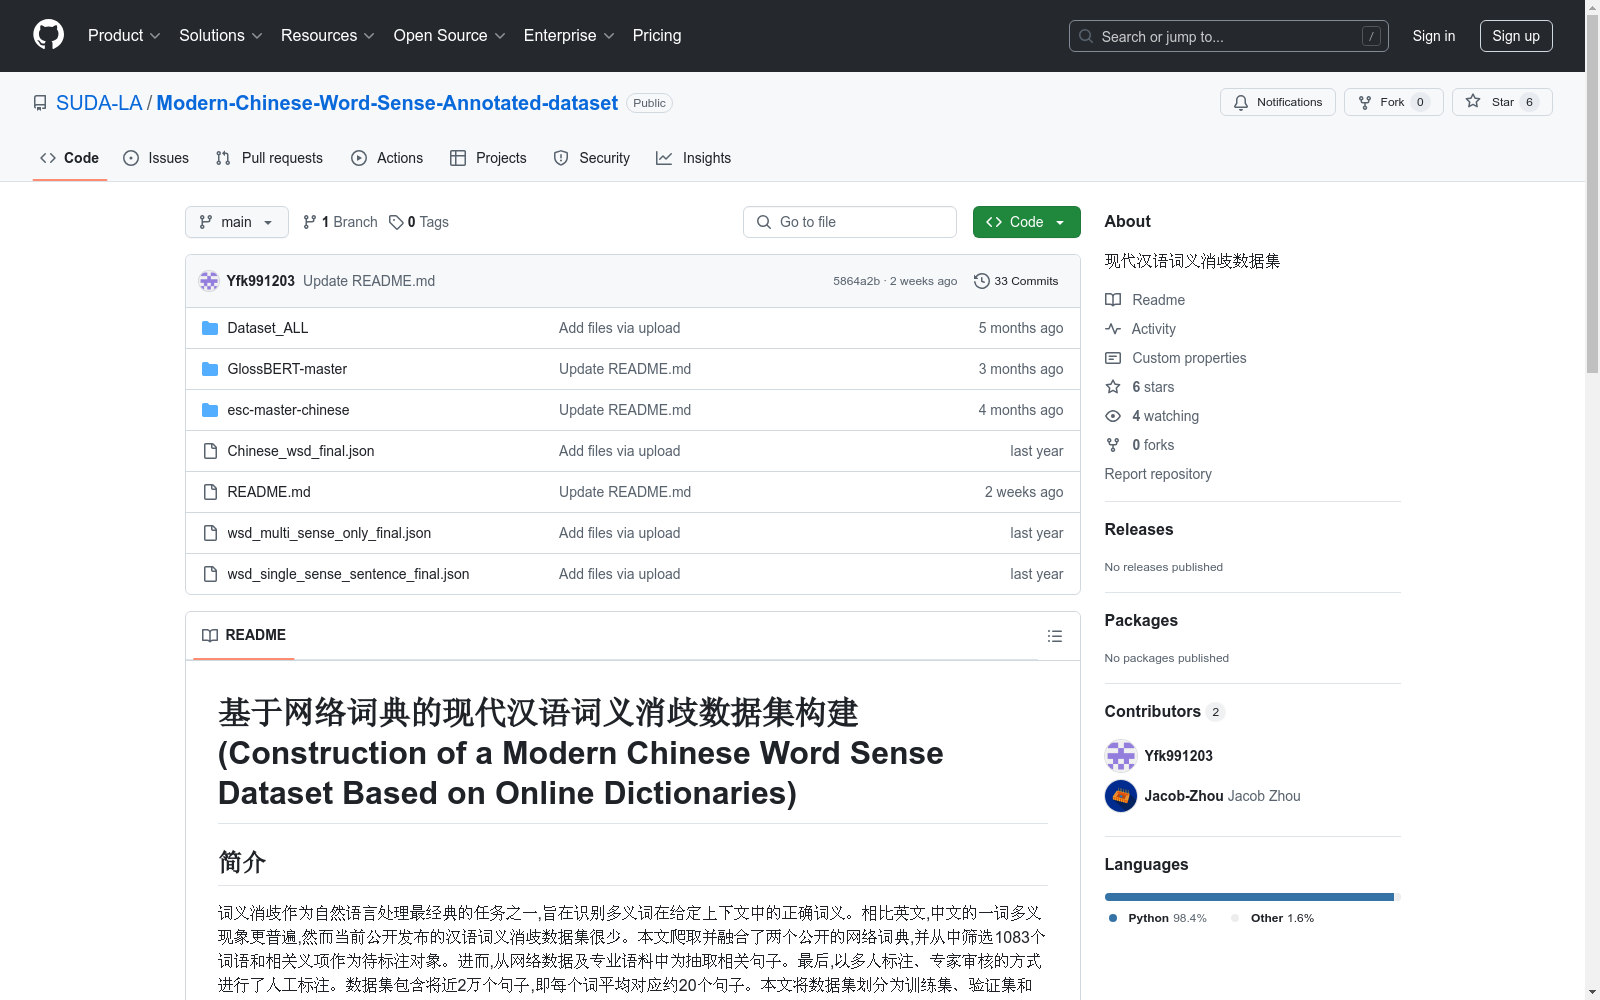Open the Update README.md commit message in header

[x=369, y=281]
